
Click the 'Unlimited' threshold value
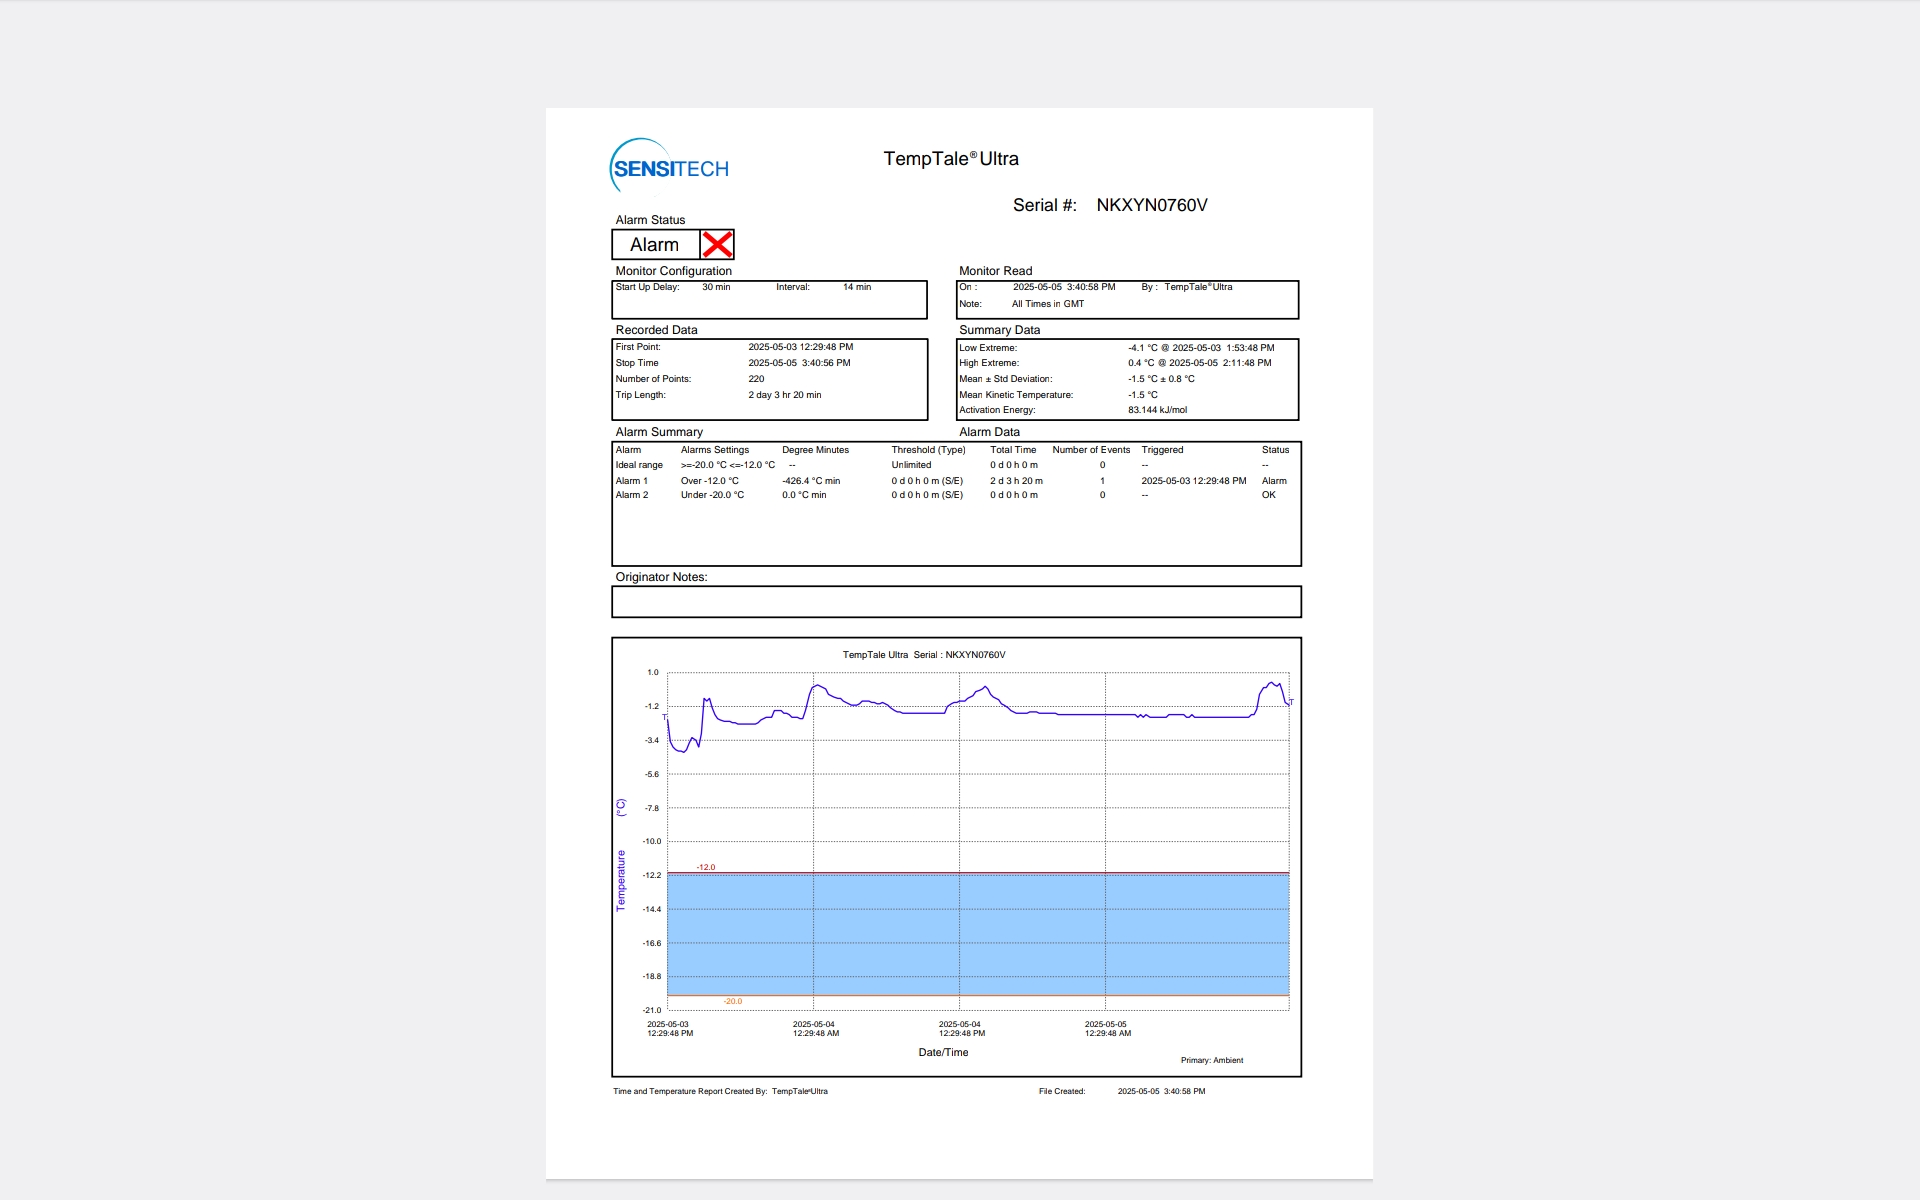click(x=911, y=465)
